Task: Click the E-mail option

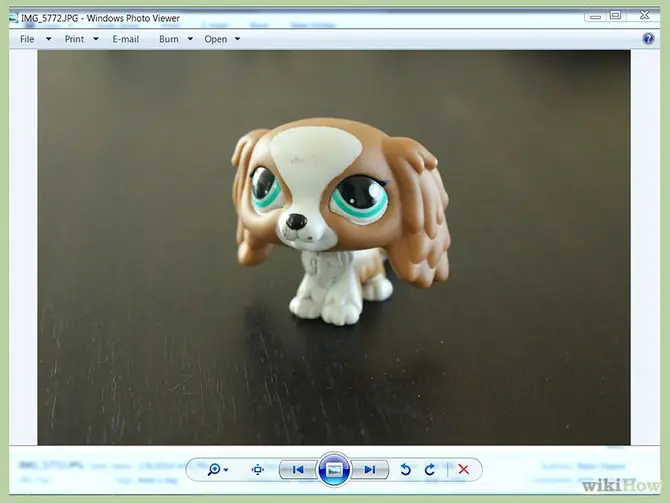Action: (x=126, y=39)
